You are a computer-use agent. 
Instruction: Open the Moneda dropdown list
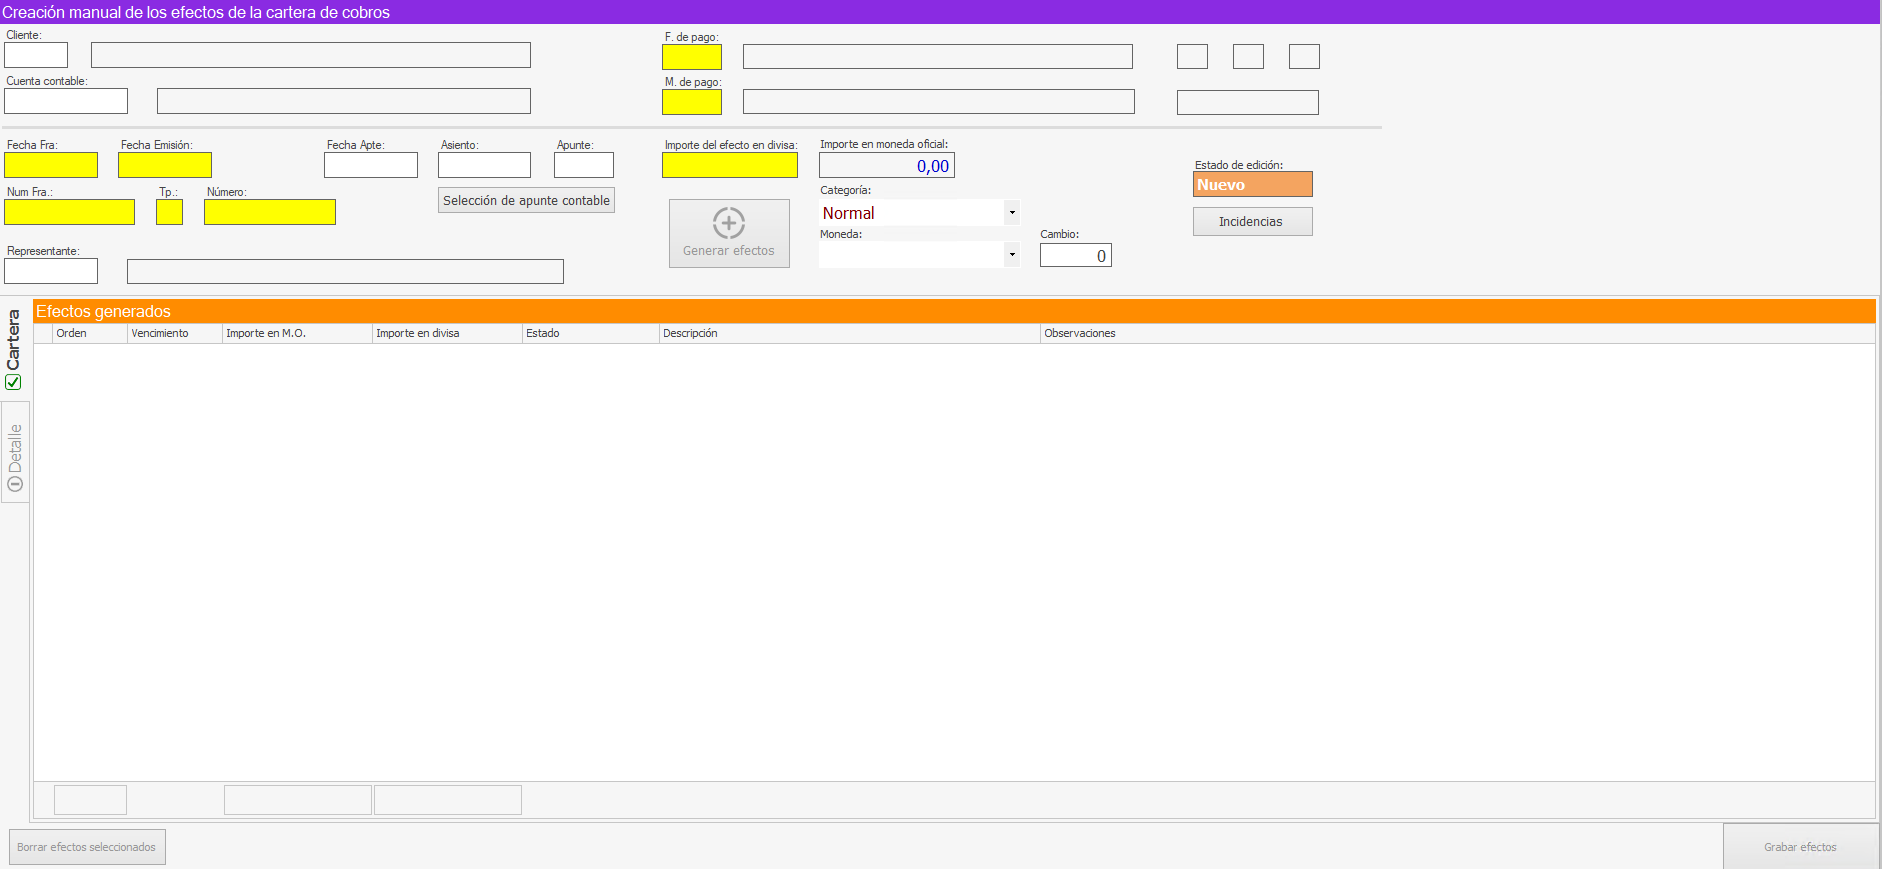(x=1012, y=255)
